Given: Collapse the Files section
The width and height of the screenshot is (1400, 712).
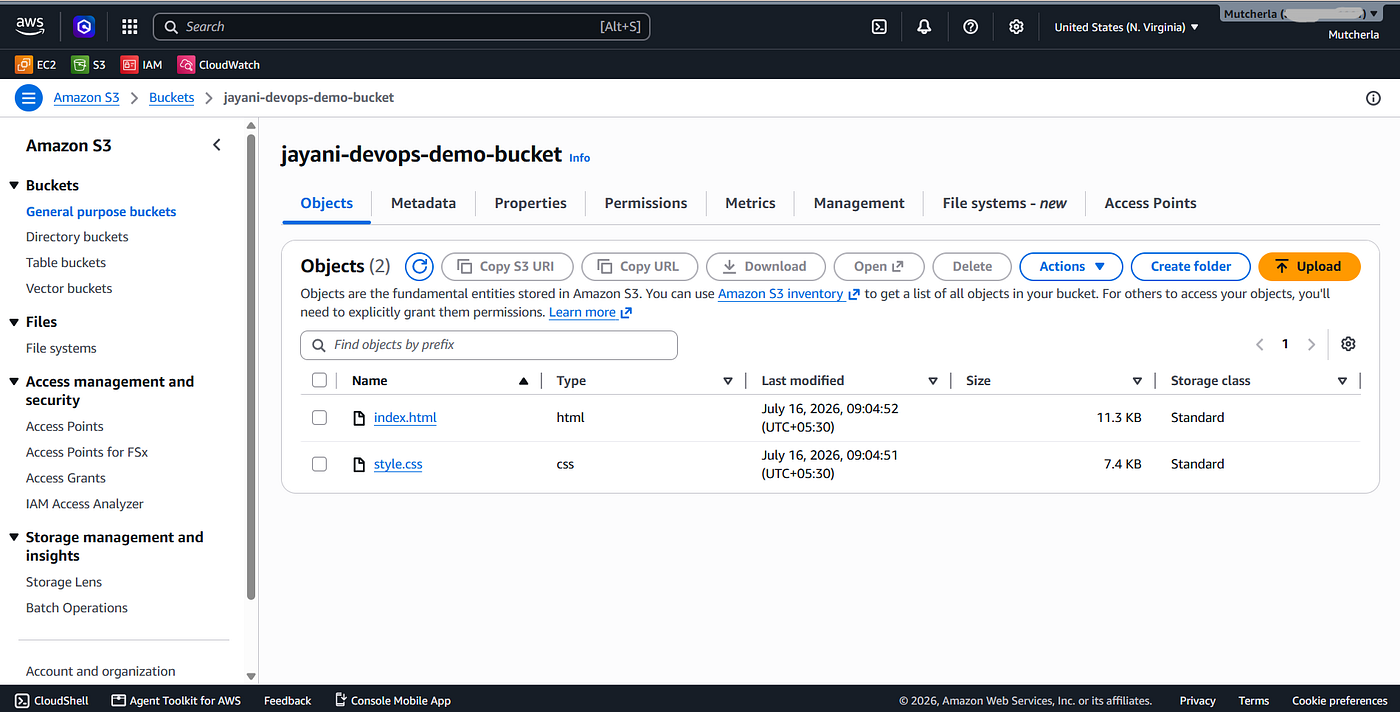Looking at the screenshot, I should [14, 322].
